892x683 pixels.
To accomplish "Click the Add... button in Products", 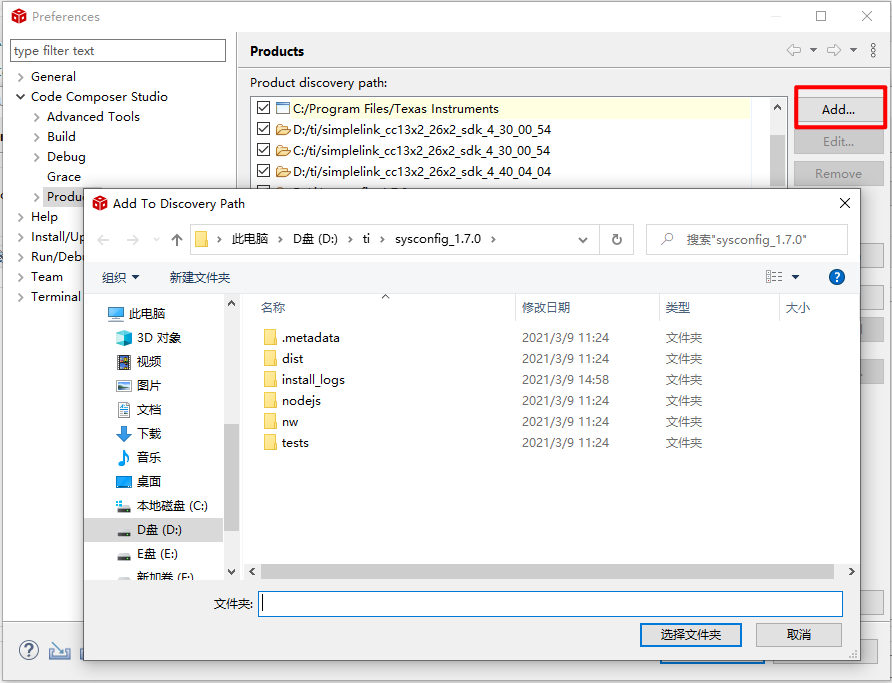I will (838, 109).
